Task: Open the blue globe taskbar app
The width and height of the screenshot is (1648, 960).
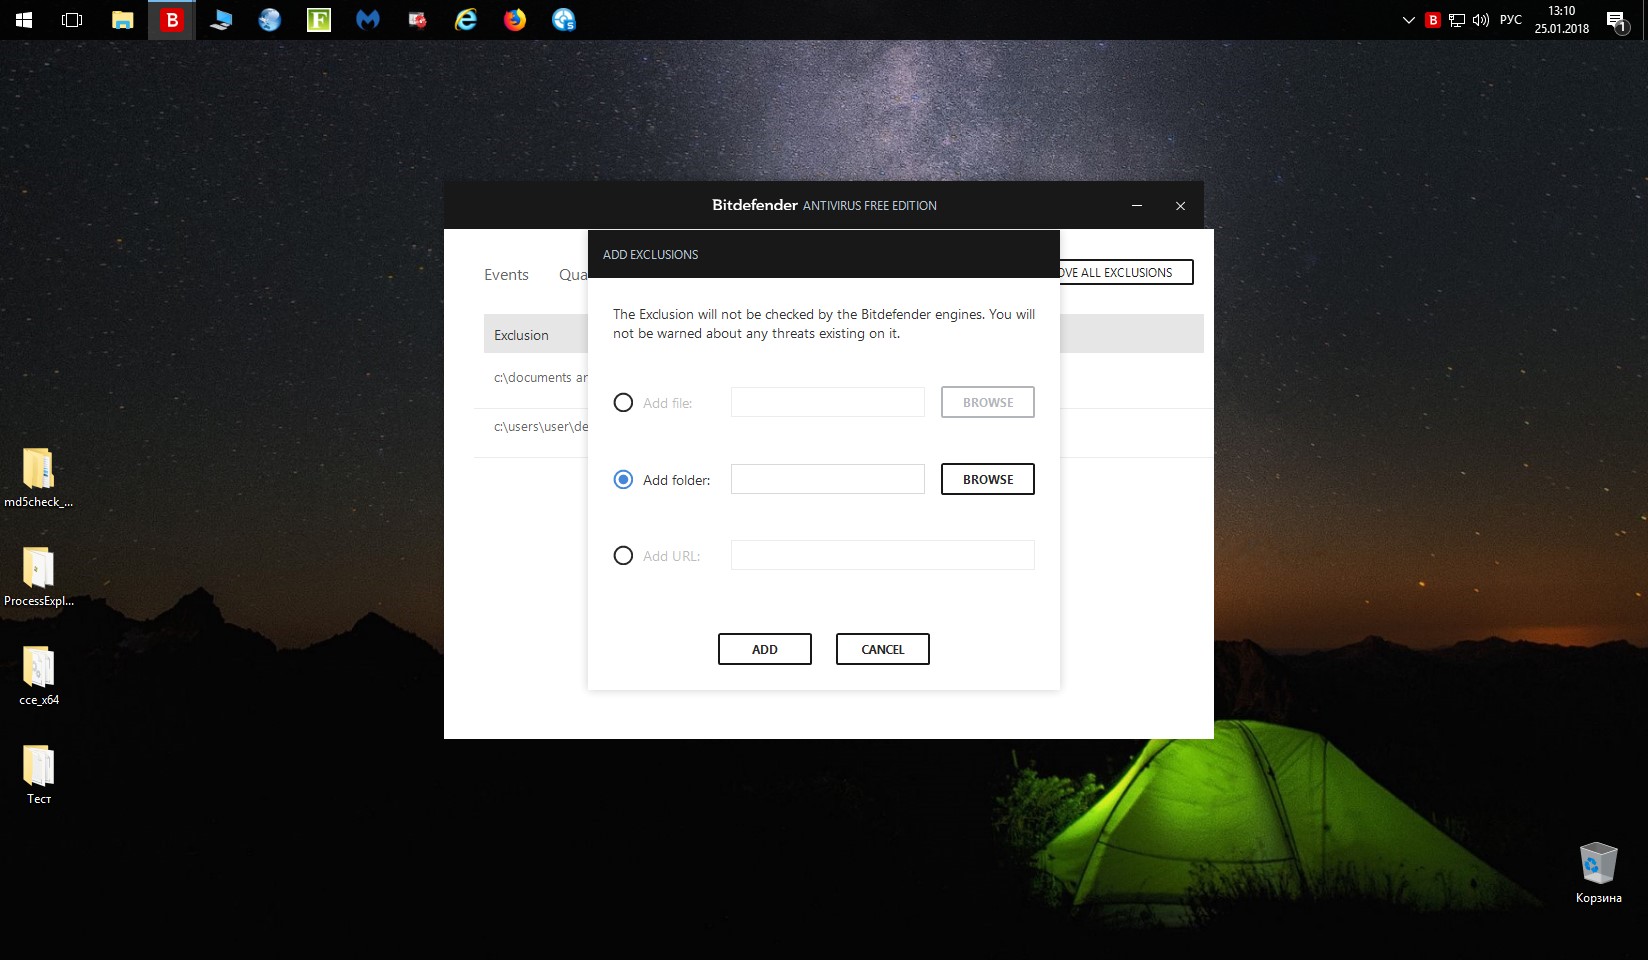Action: point(270,20)
